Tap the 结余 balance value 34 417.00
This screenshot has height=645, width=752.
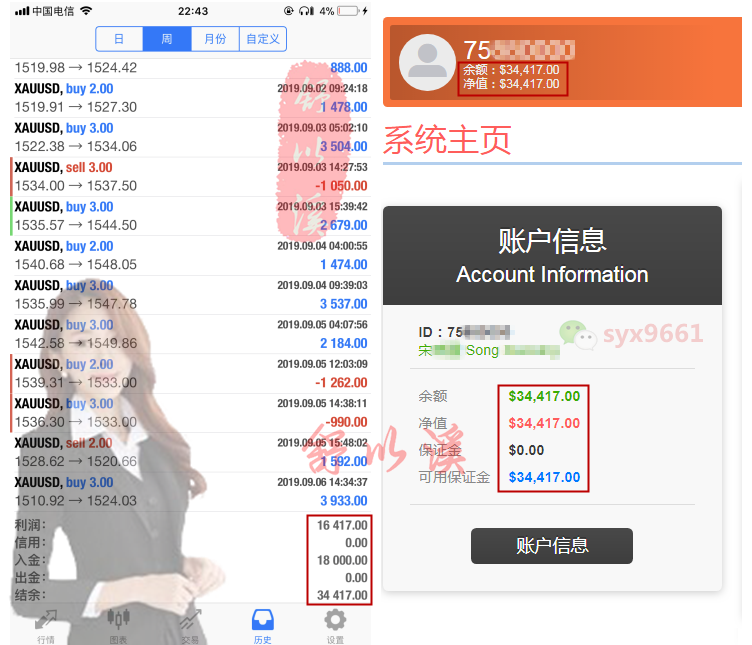tap(342, 595)
